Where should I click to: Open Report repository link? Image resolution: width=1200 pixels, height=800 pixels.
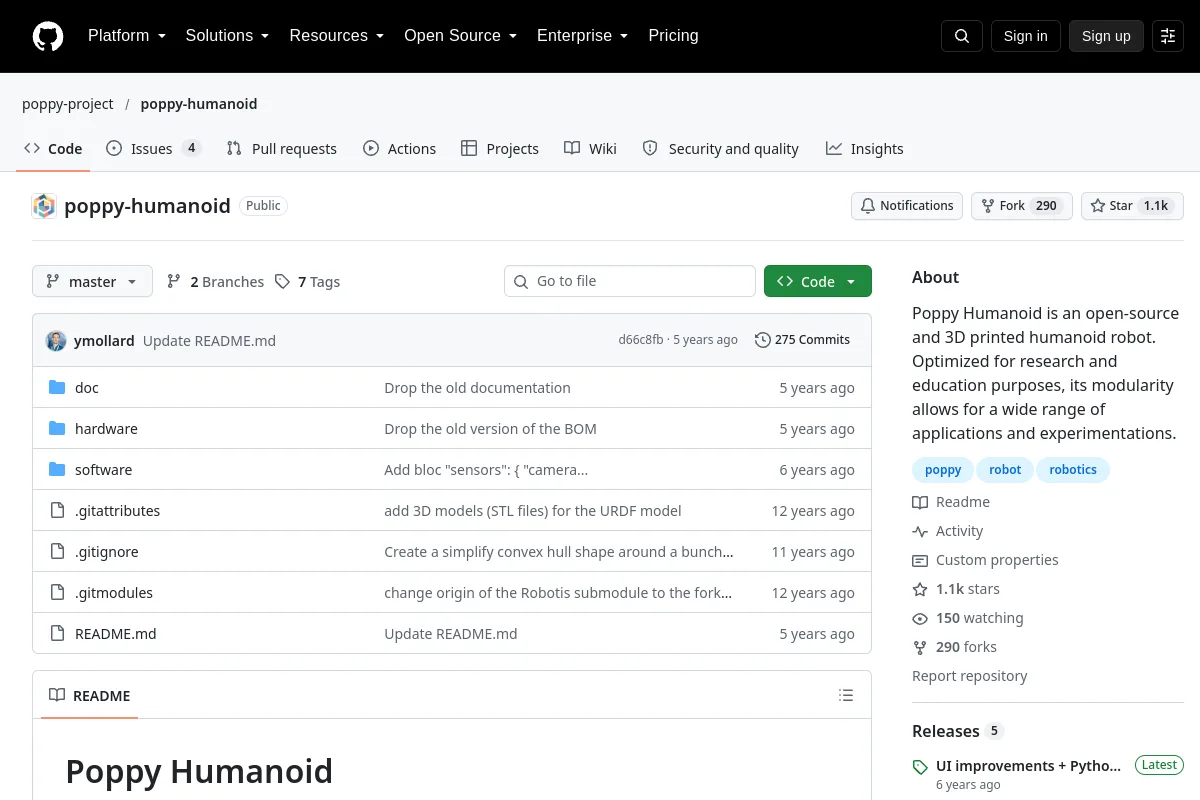click(970, 676)
